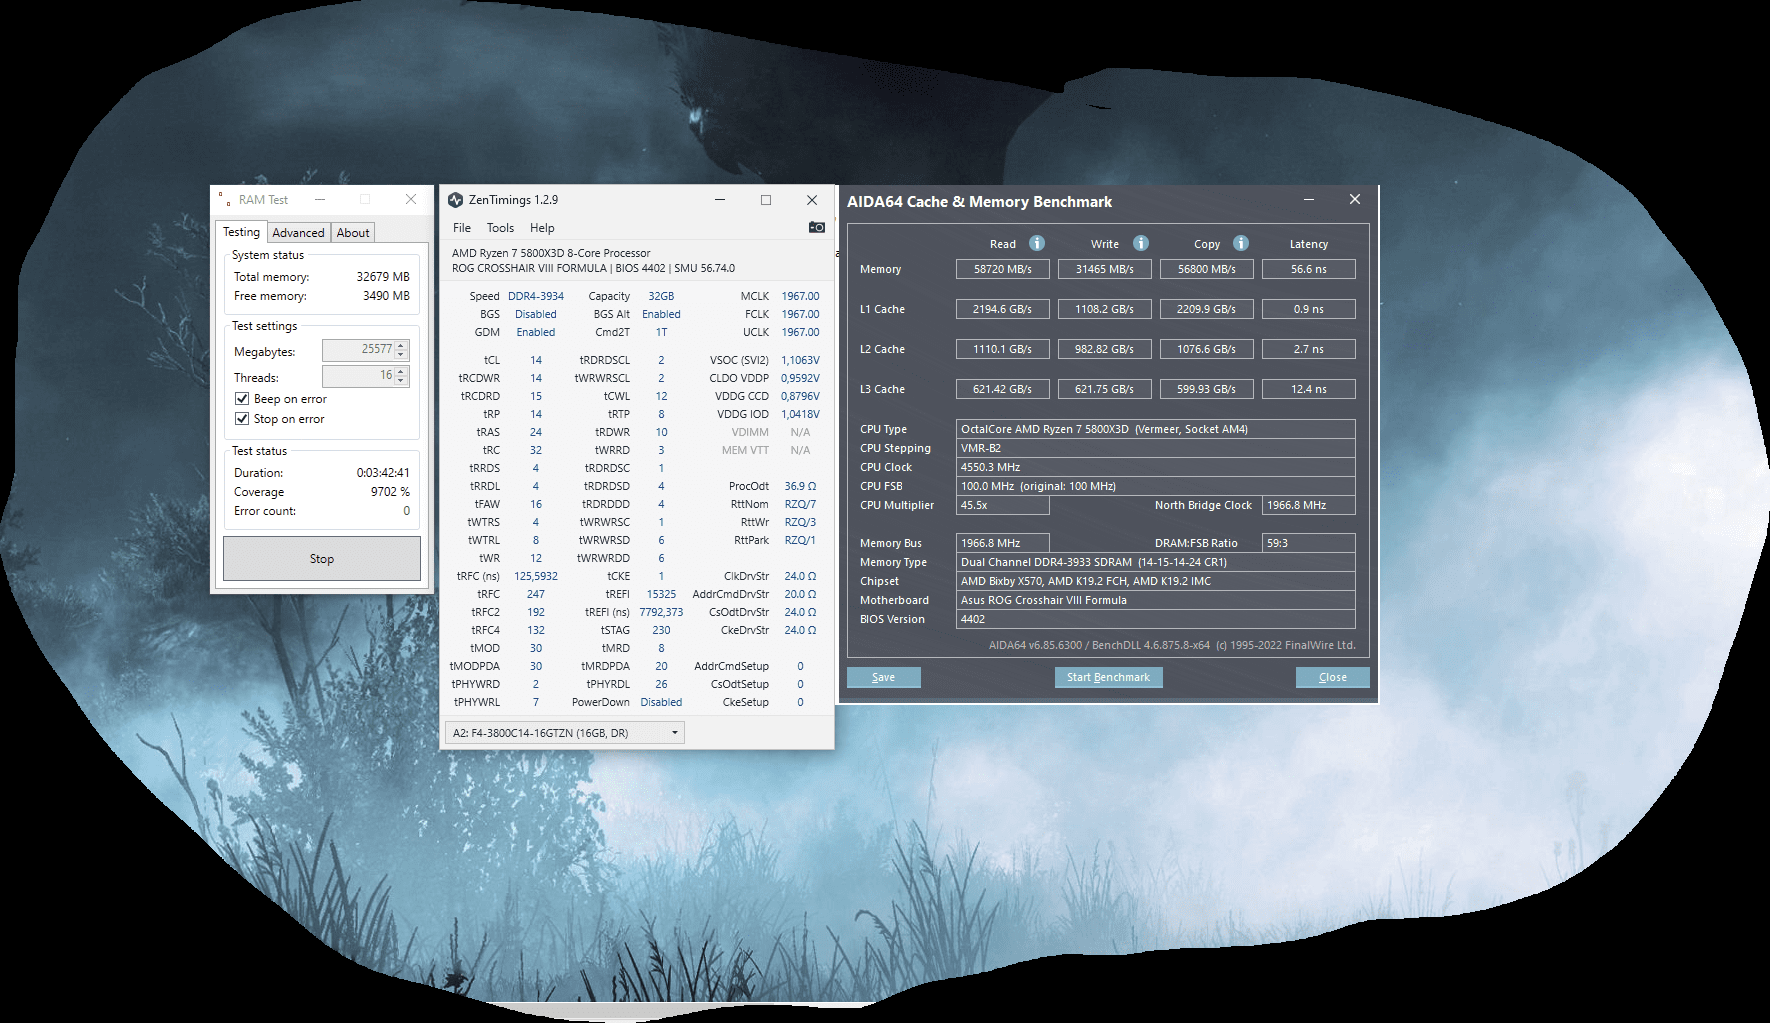The width and height of the screenshot is (1770, 1023).
Task: Click the Close button in AIDA64
Action: [1333, 677]
